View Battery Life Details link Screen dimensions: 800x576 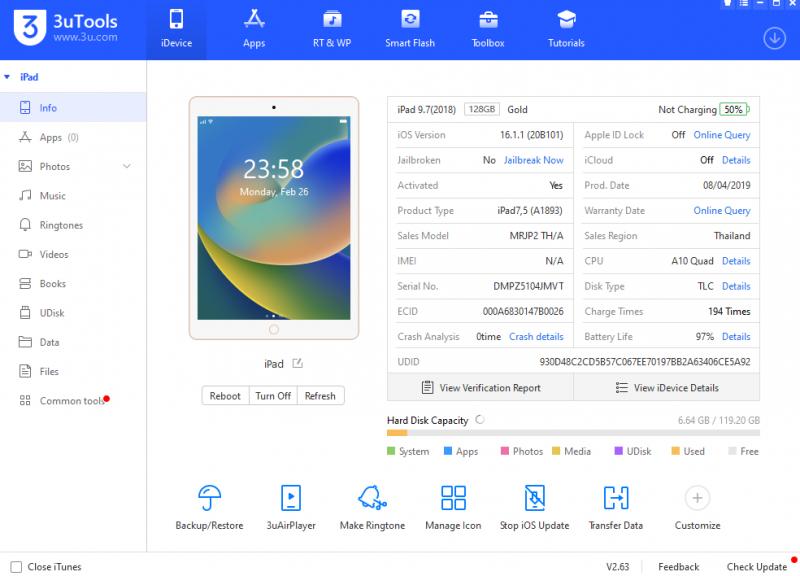tap(736, 337)
